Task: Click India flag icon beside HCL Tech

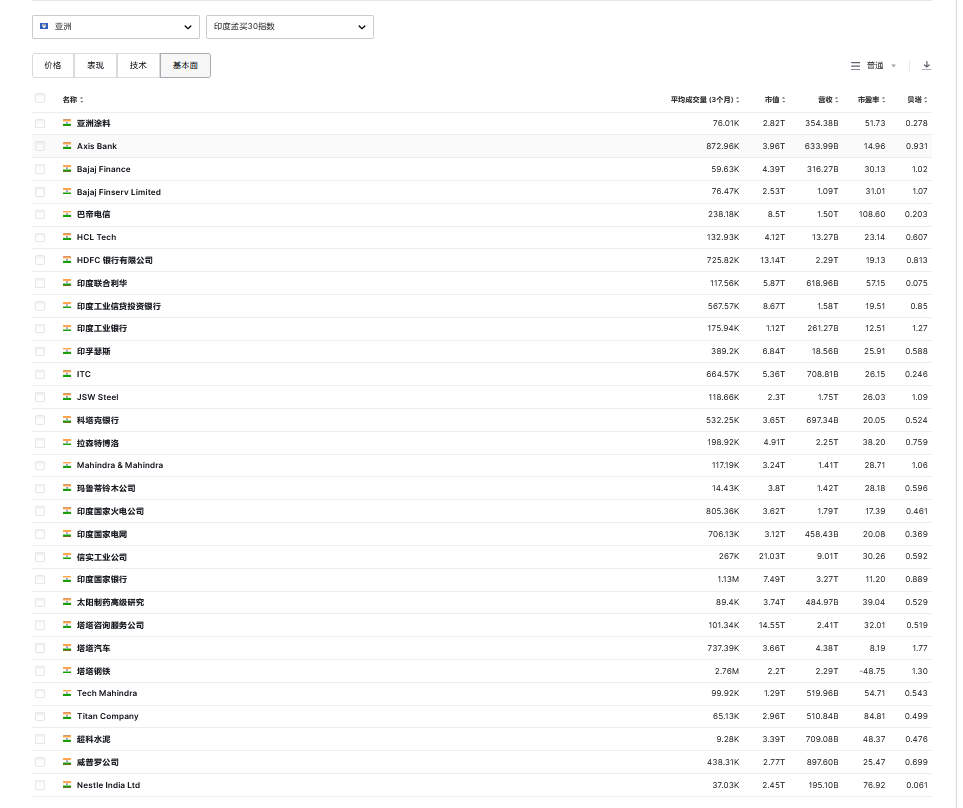Action: 67,237
